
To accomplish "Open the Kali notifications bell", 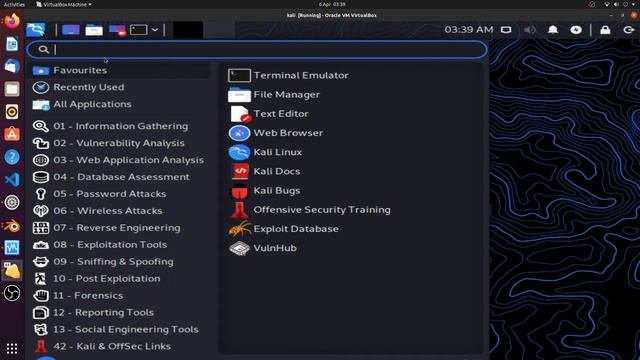I will pyautogui.click(x=553, y=30).
